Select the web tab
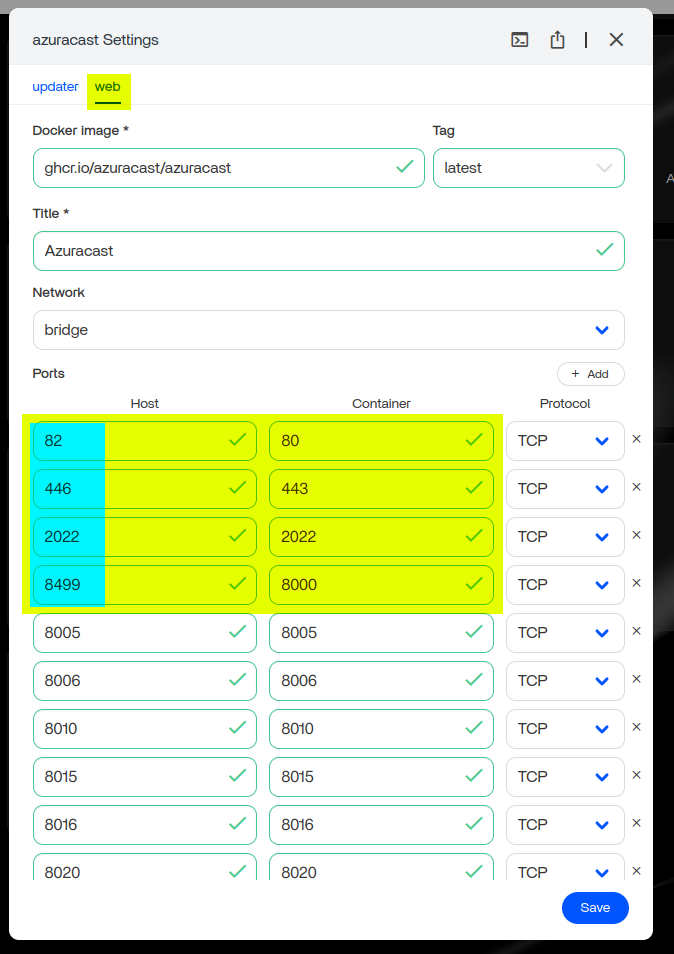This screenshot has height=954, width=674. pos(107,87)
